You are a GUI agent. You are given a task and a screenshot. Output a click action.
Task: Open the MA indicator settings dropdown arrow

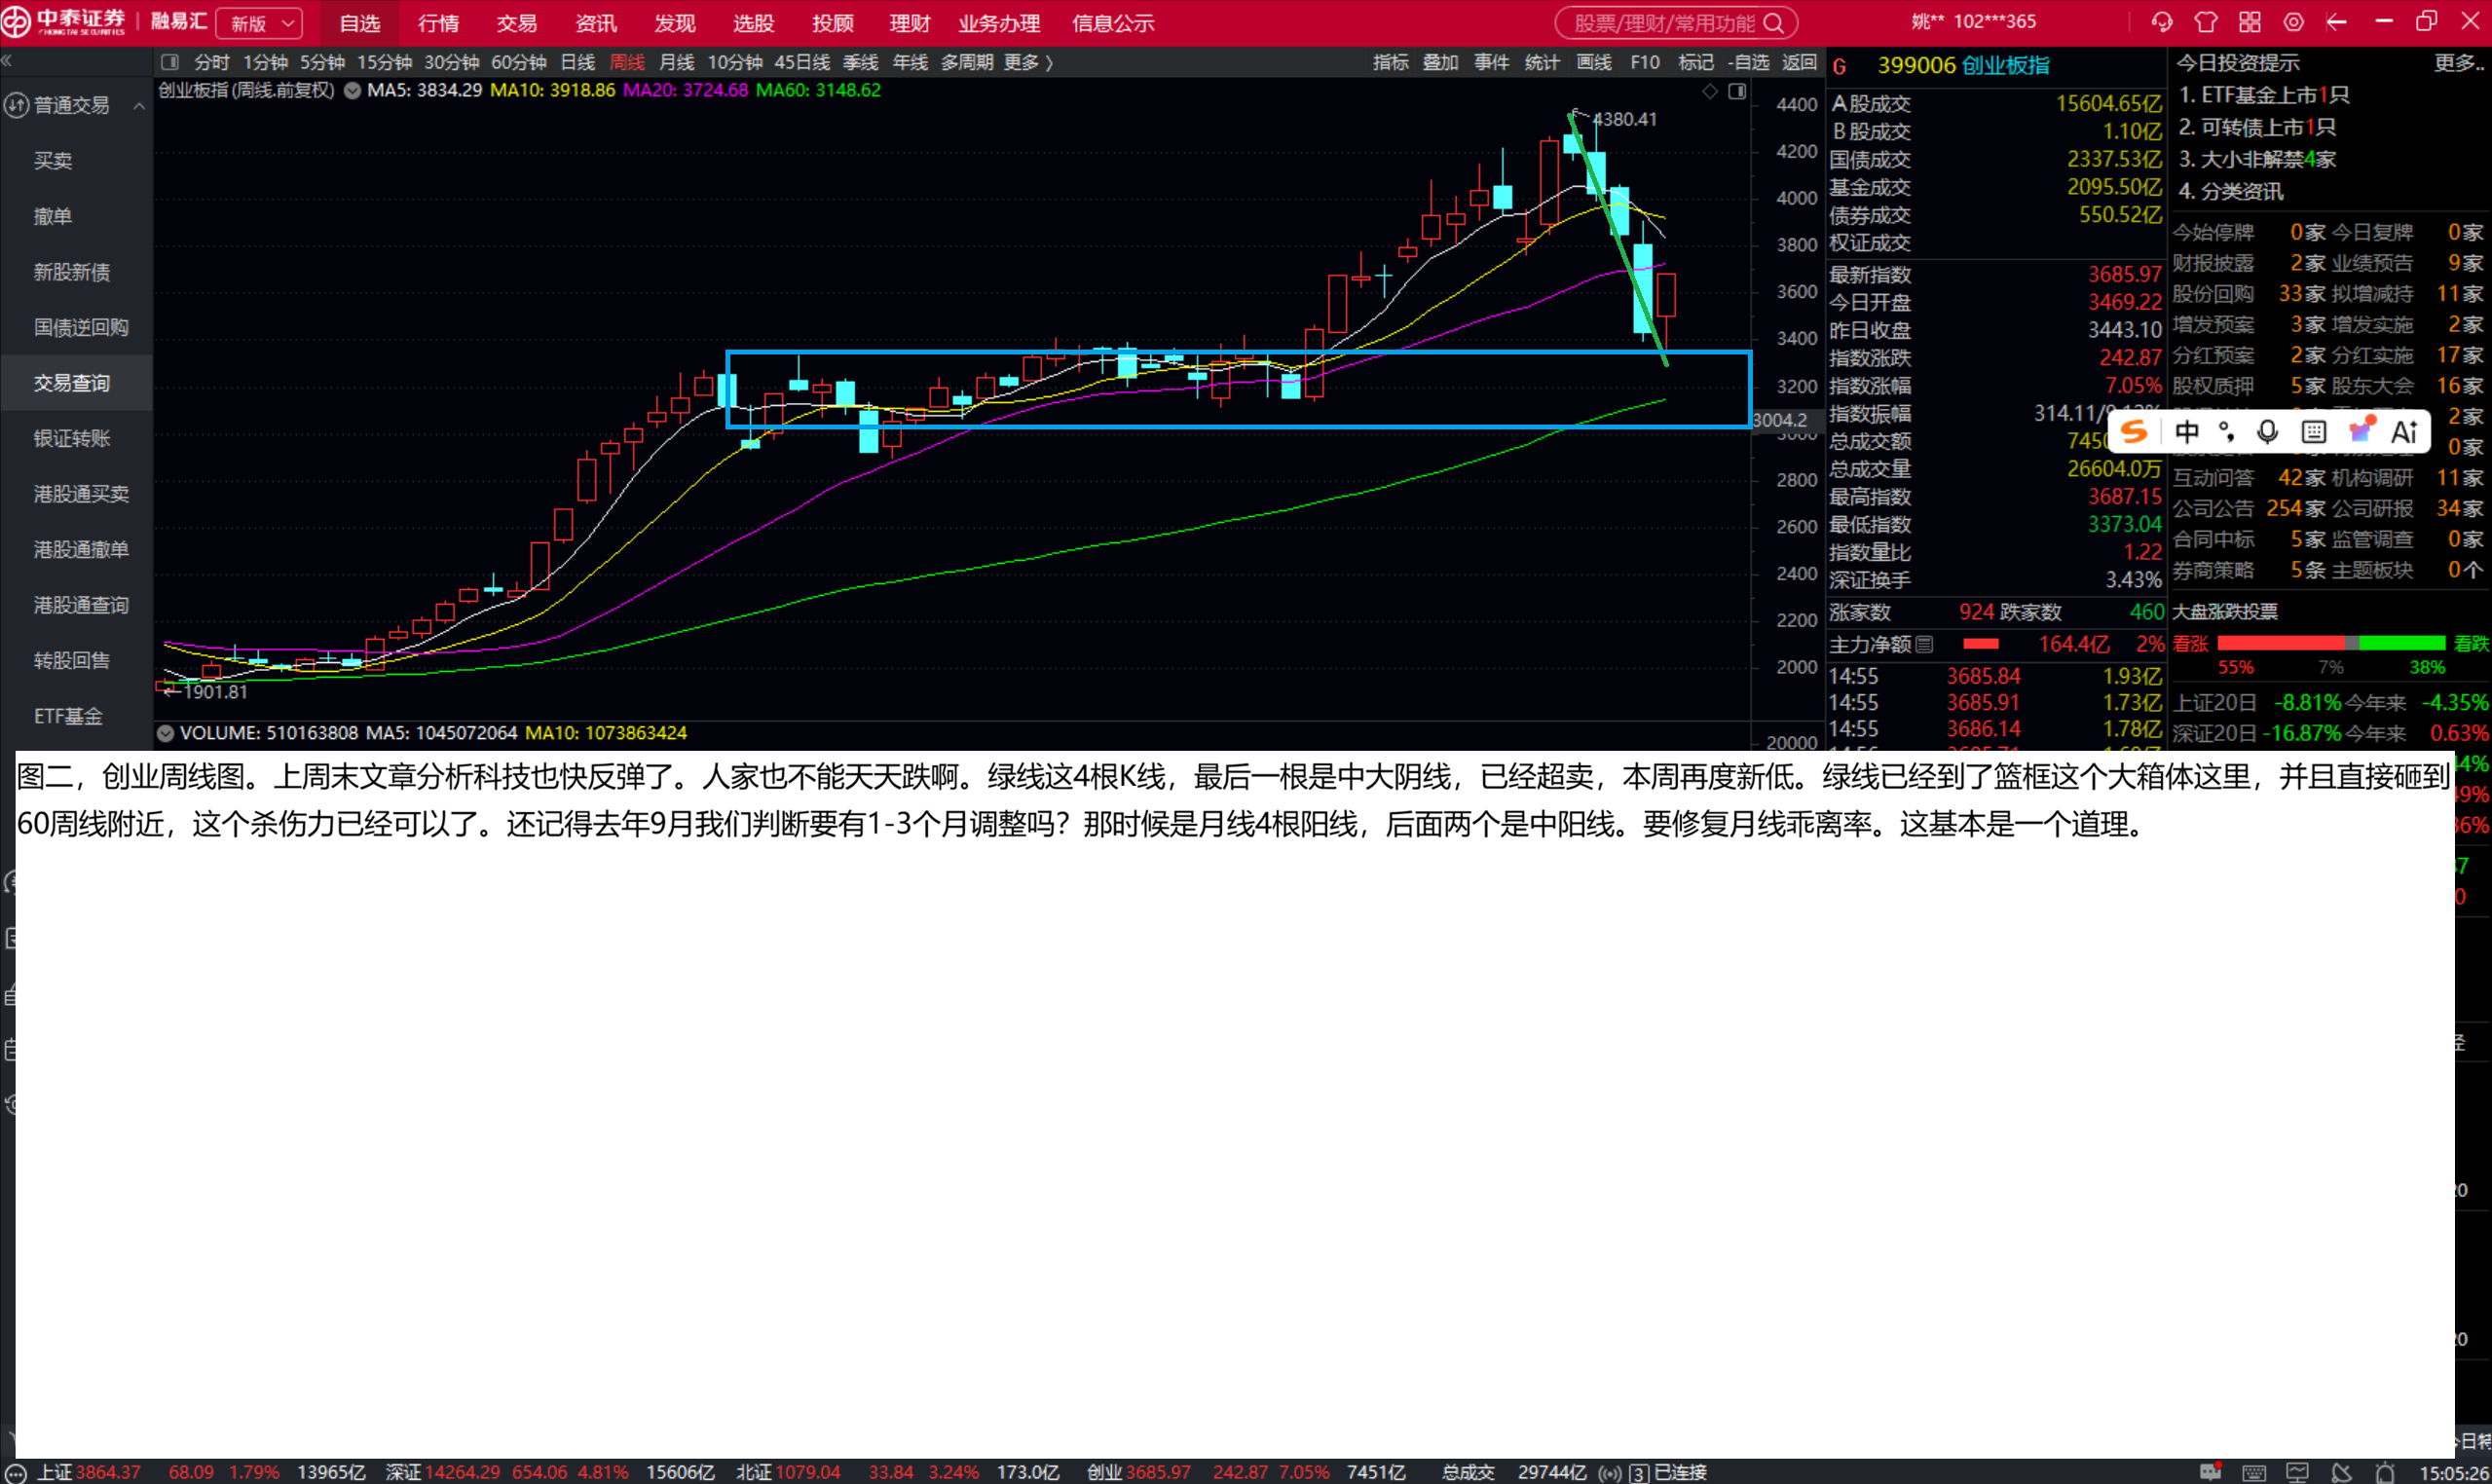[x=352, y=91]
